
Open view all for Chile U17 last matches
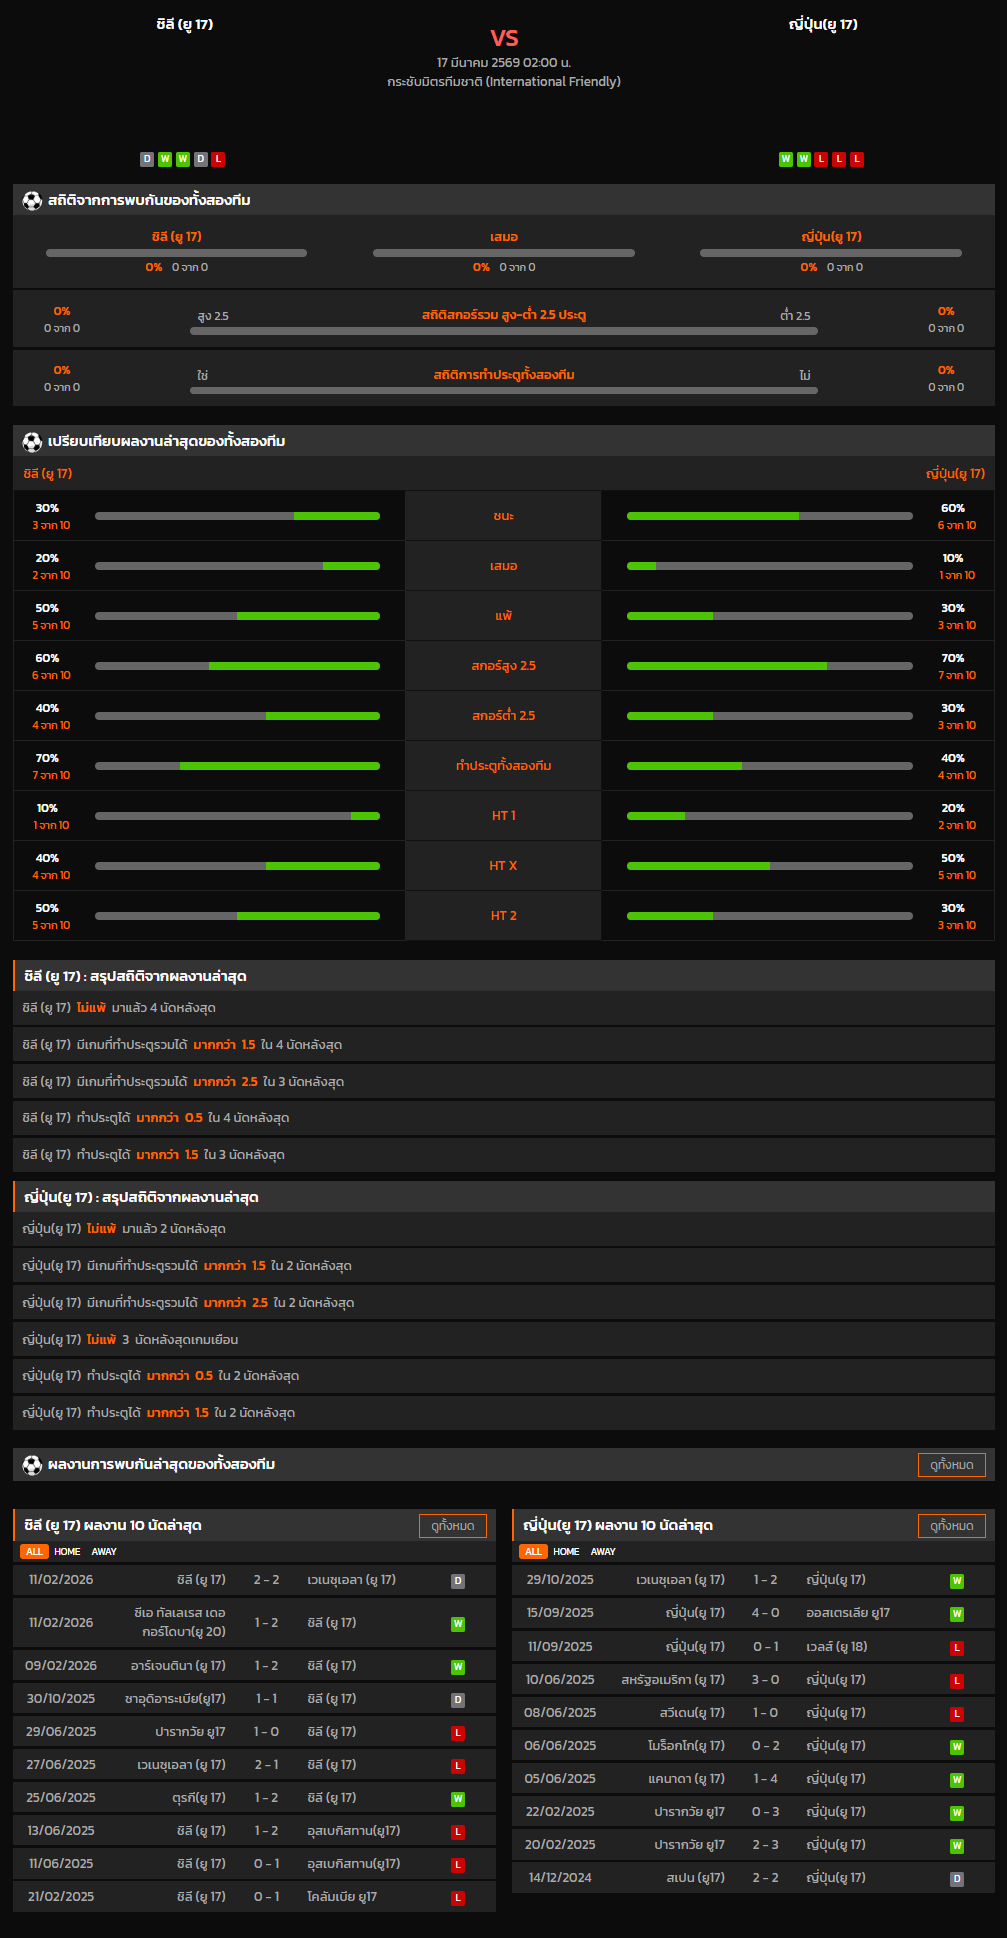(x=452, y=1526)
